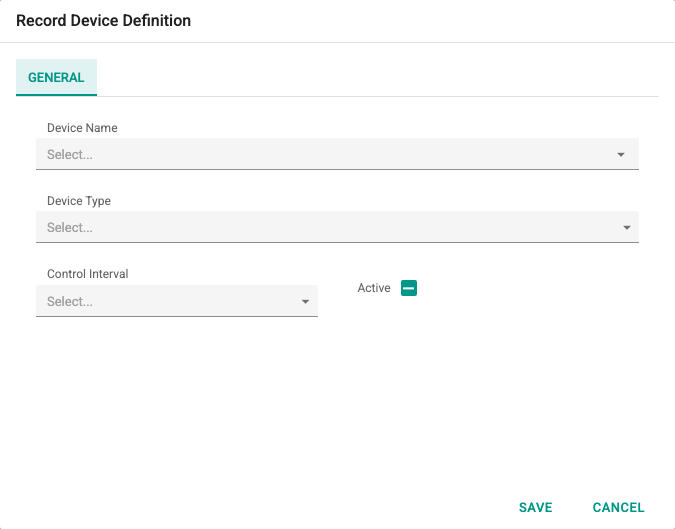
Task: Click Select... placeholder under Control Interval
Action: pyautogui.click(x=70, y=302)
